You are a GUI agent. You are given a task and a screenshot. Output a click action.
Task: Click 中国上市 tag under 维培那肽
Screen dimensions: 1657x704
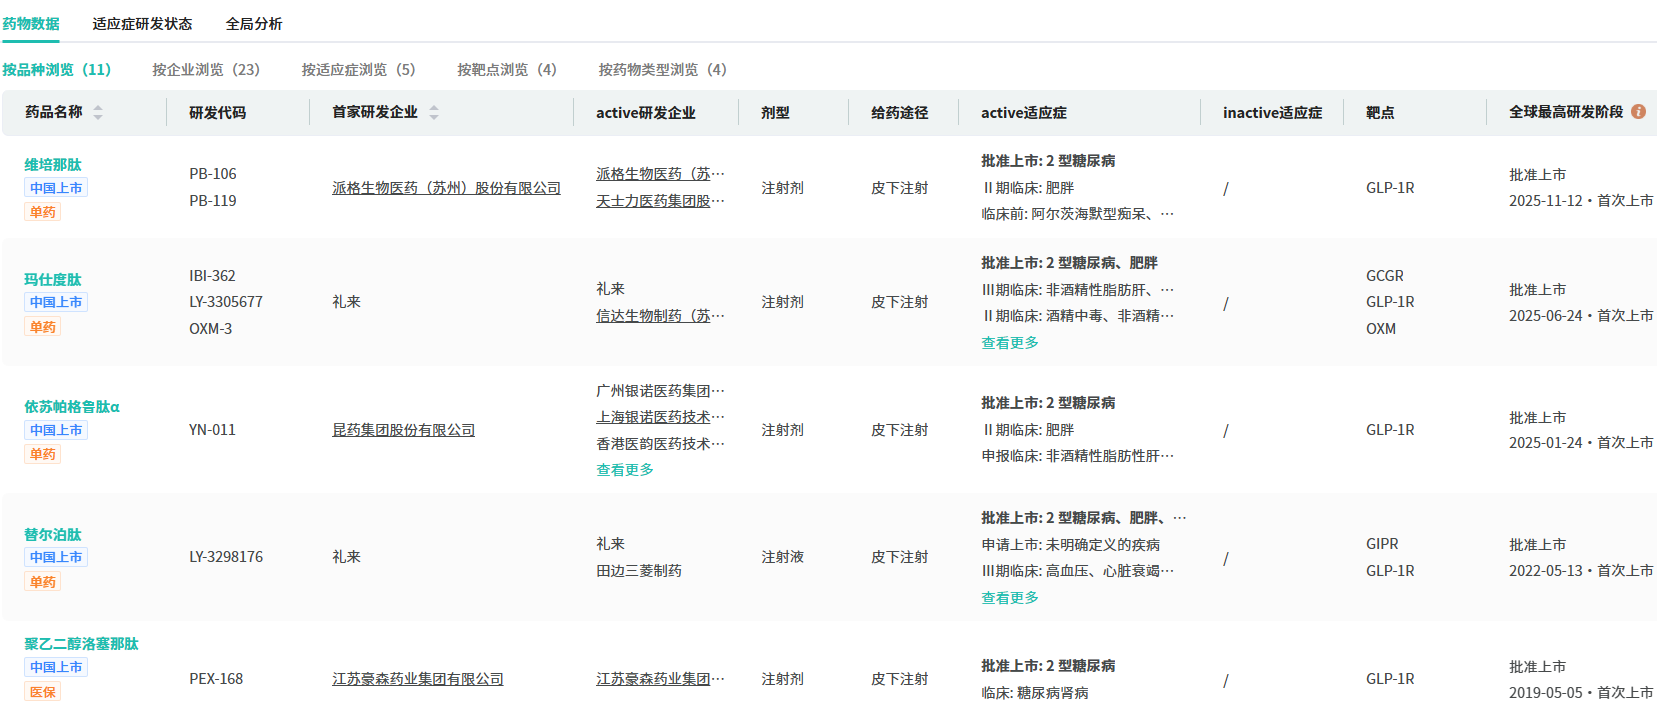(x=56, y=188)
